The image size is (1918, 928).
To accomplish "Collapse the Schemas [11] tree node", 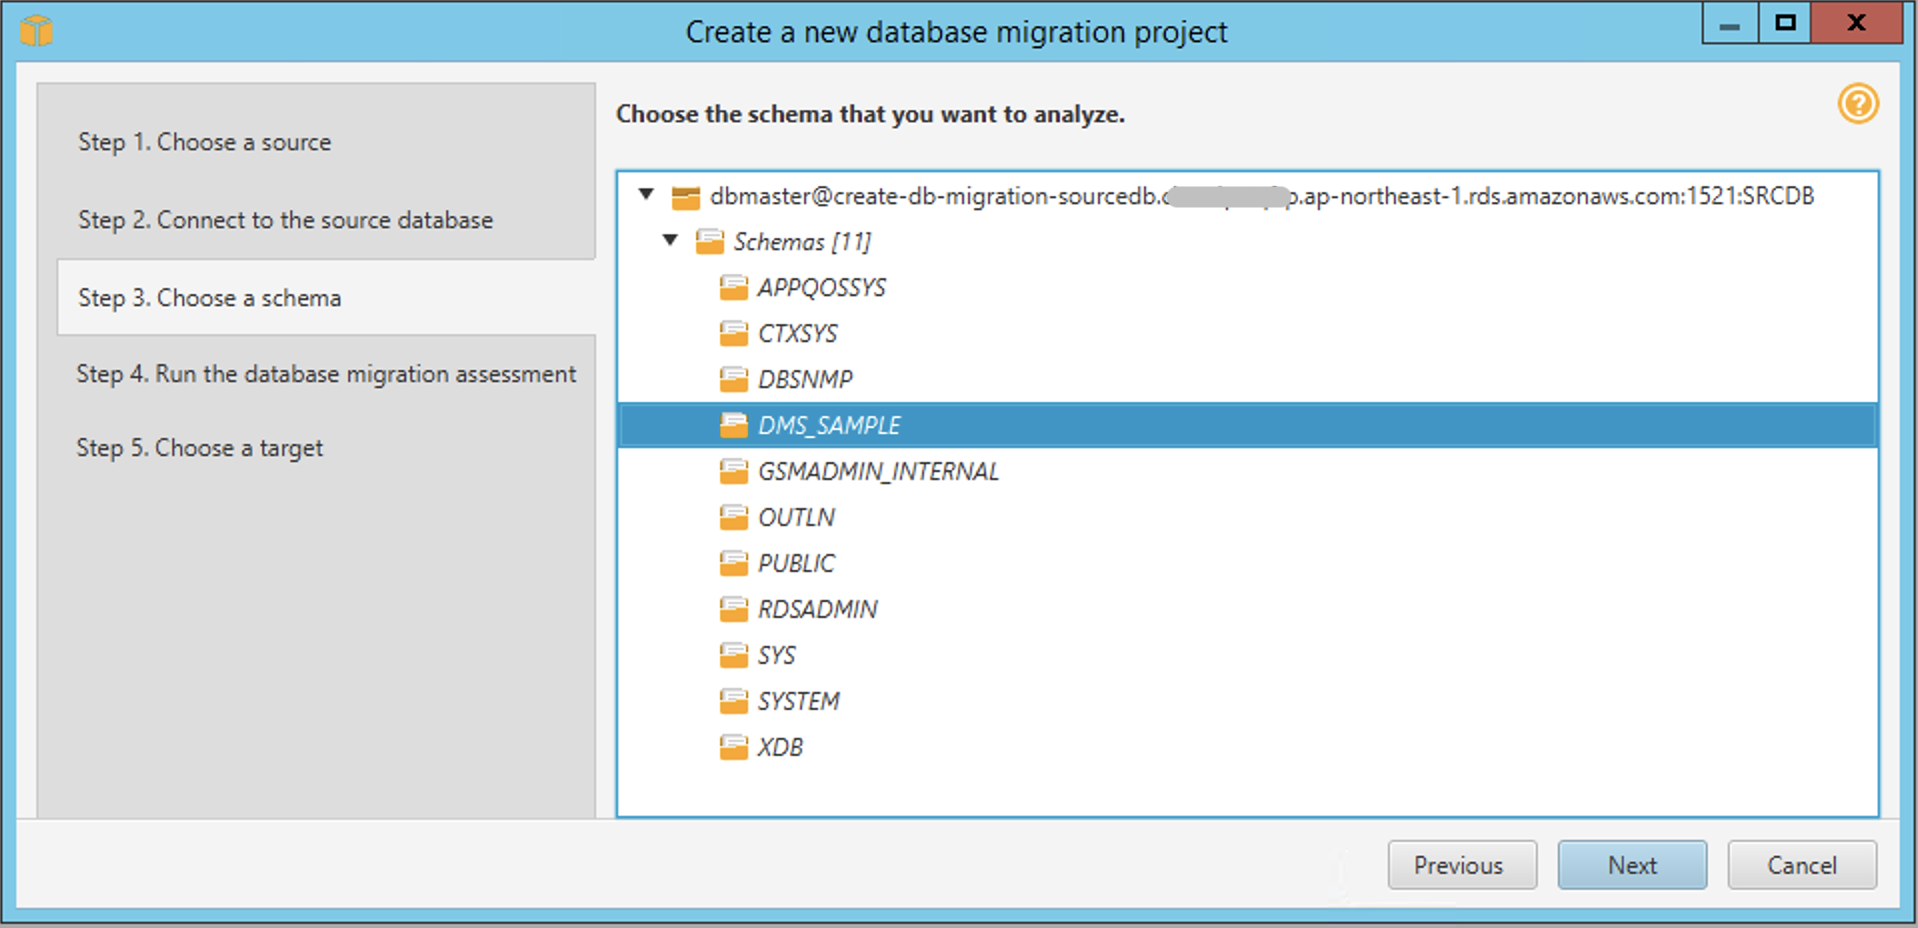I will (x=671, y=241).
